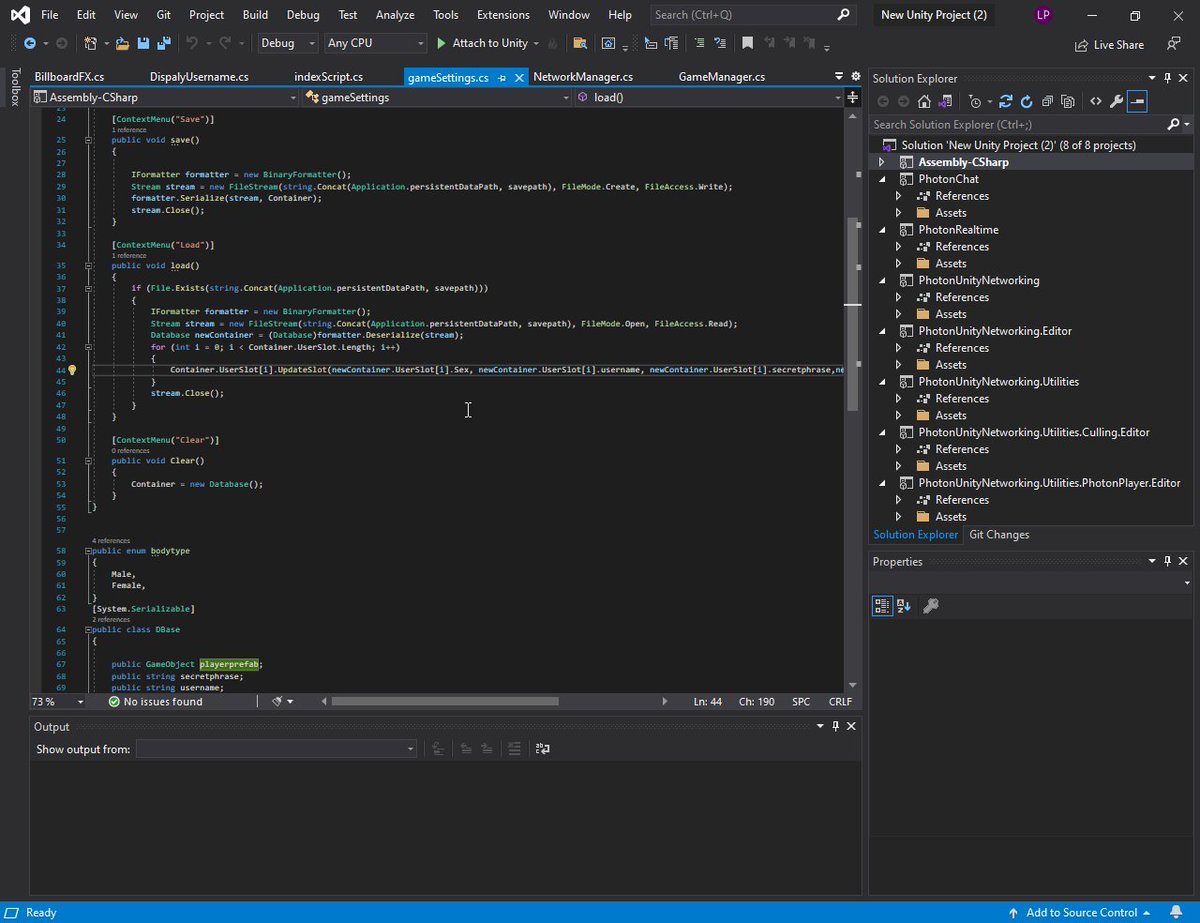Click the Open File folder icon
1200x923 pixels.
pyautogui.click(x=123, y=44)
